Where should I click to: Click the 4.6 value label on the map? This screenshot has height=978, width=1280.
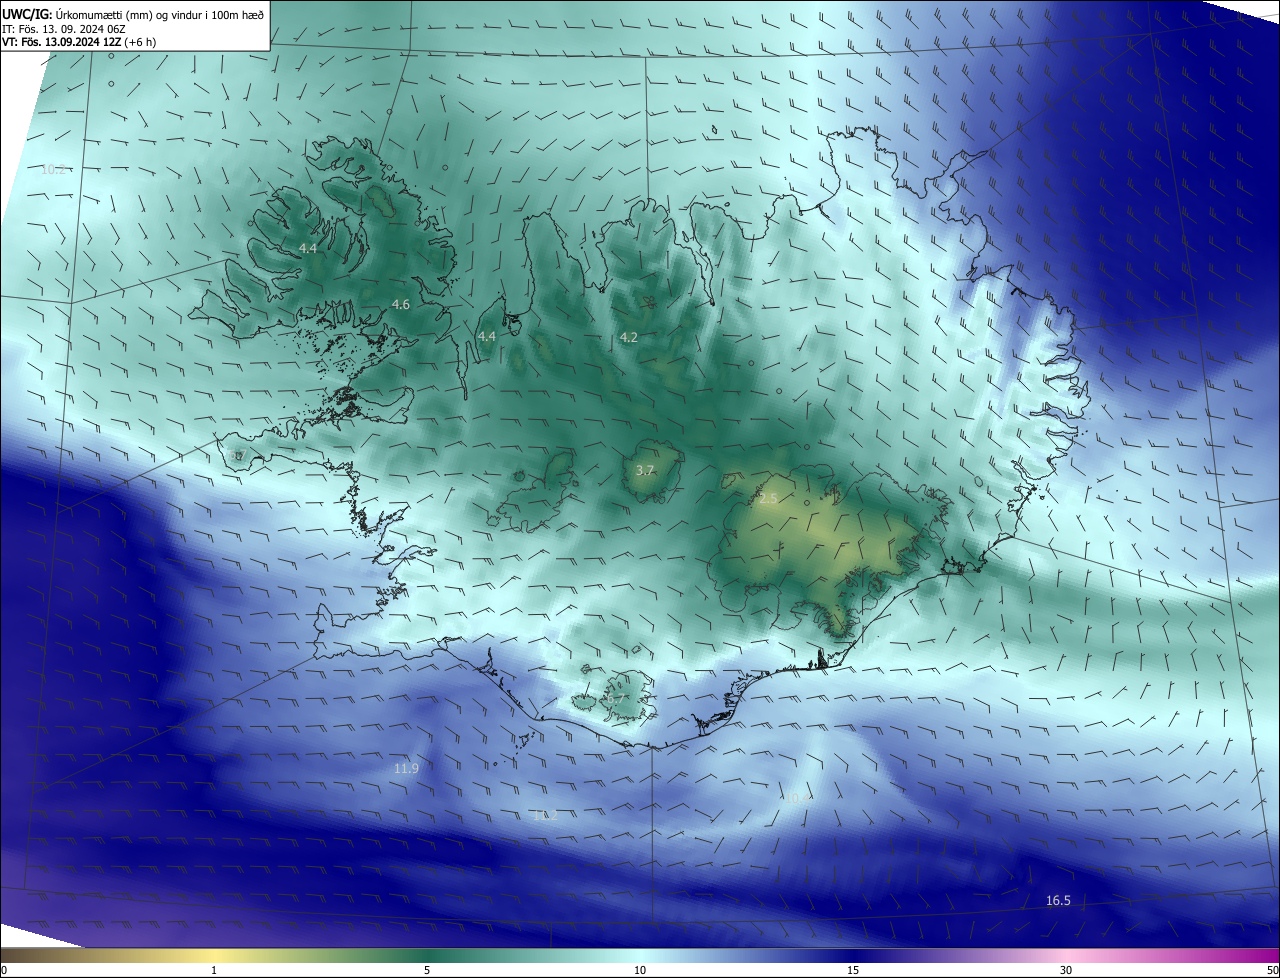[401, 304]
